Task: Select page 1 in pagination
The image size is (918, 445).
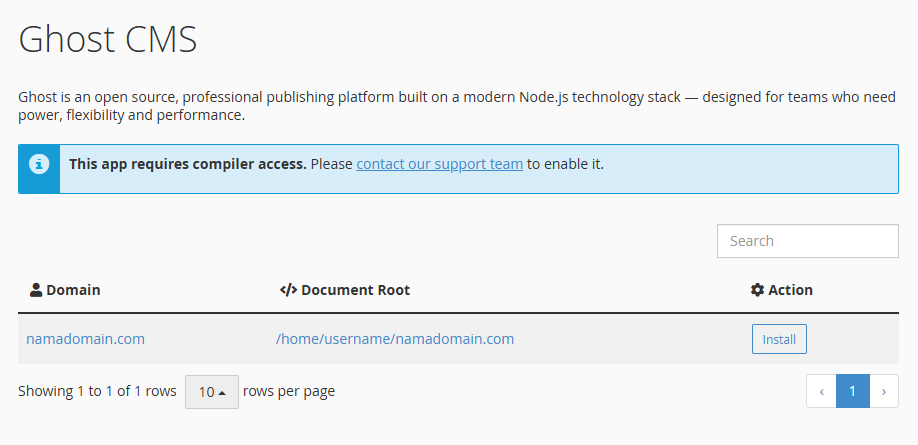Action: 852,391
